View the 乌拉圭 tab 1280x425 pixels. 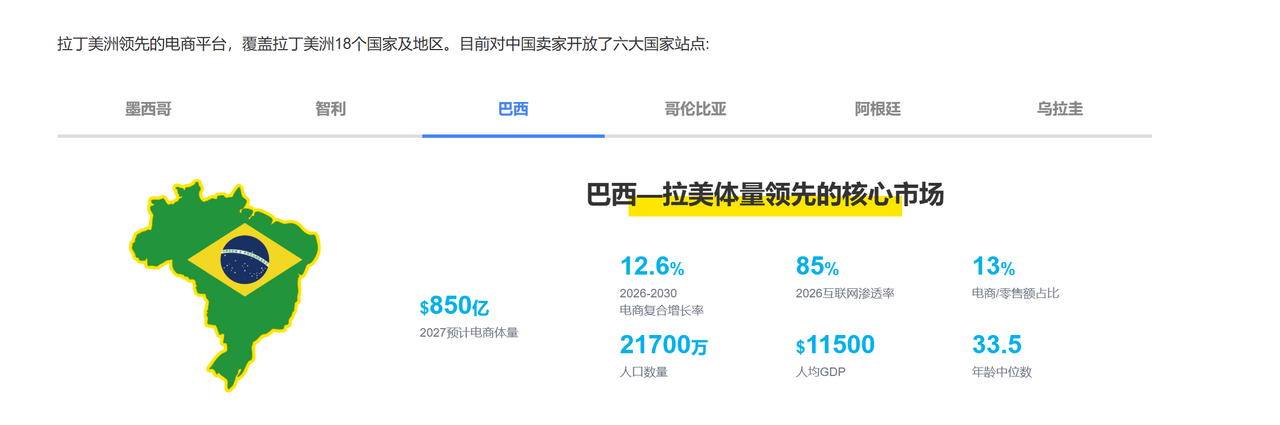pyautogui.click(x=1060, y=109)
